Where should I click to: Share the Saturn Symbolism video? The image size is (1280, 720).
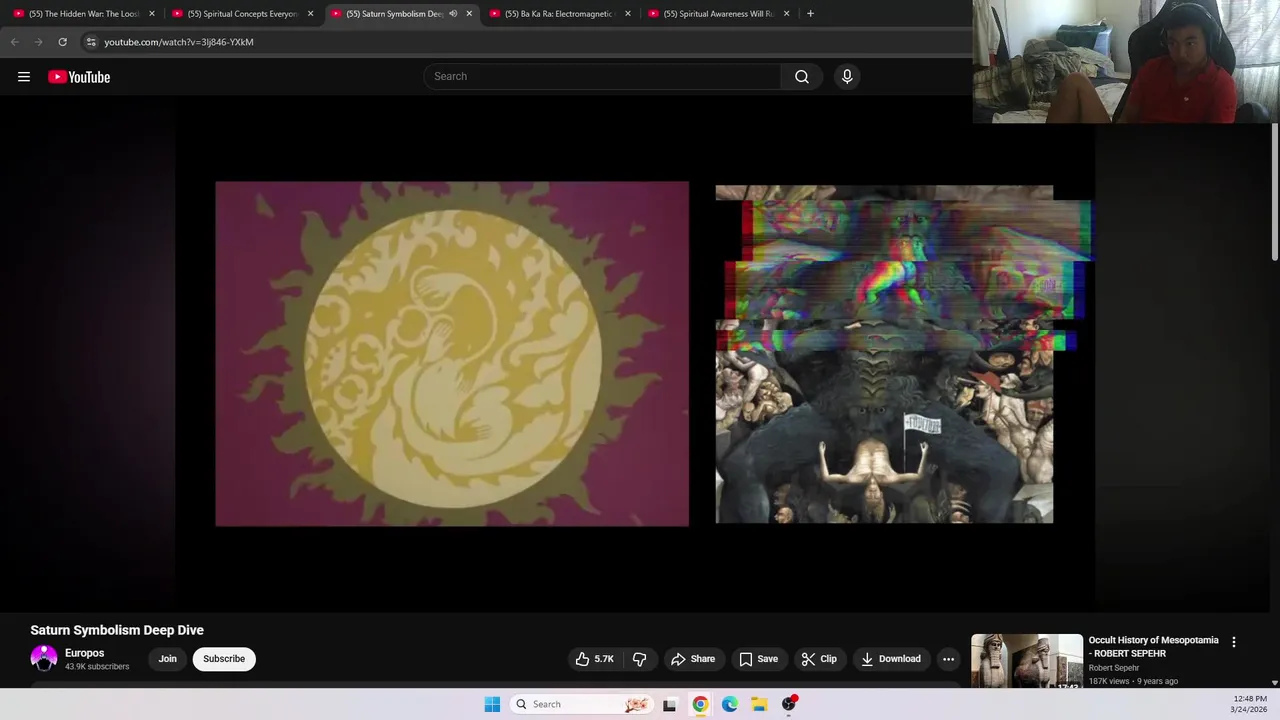point(693,659)
